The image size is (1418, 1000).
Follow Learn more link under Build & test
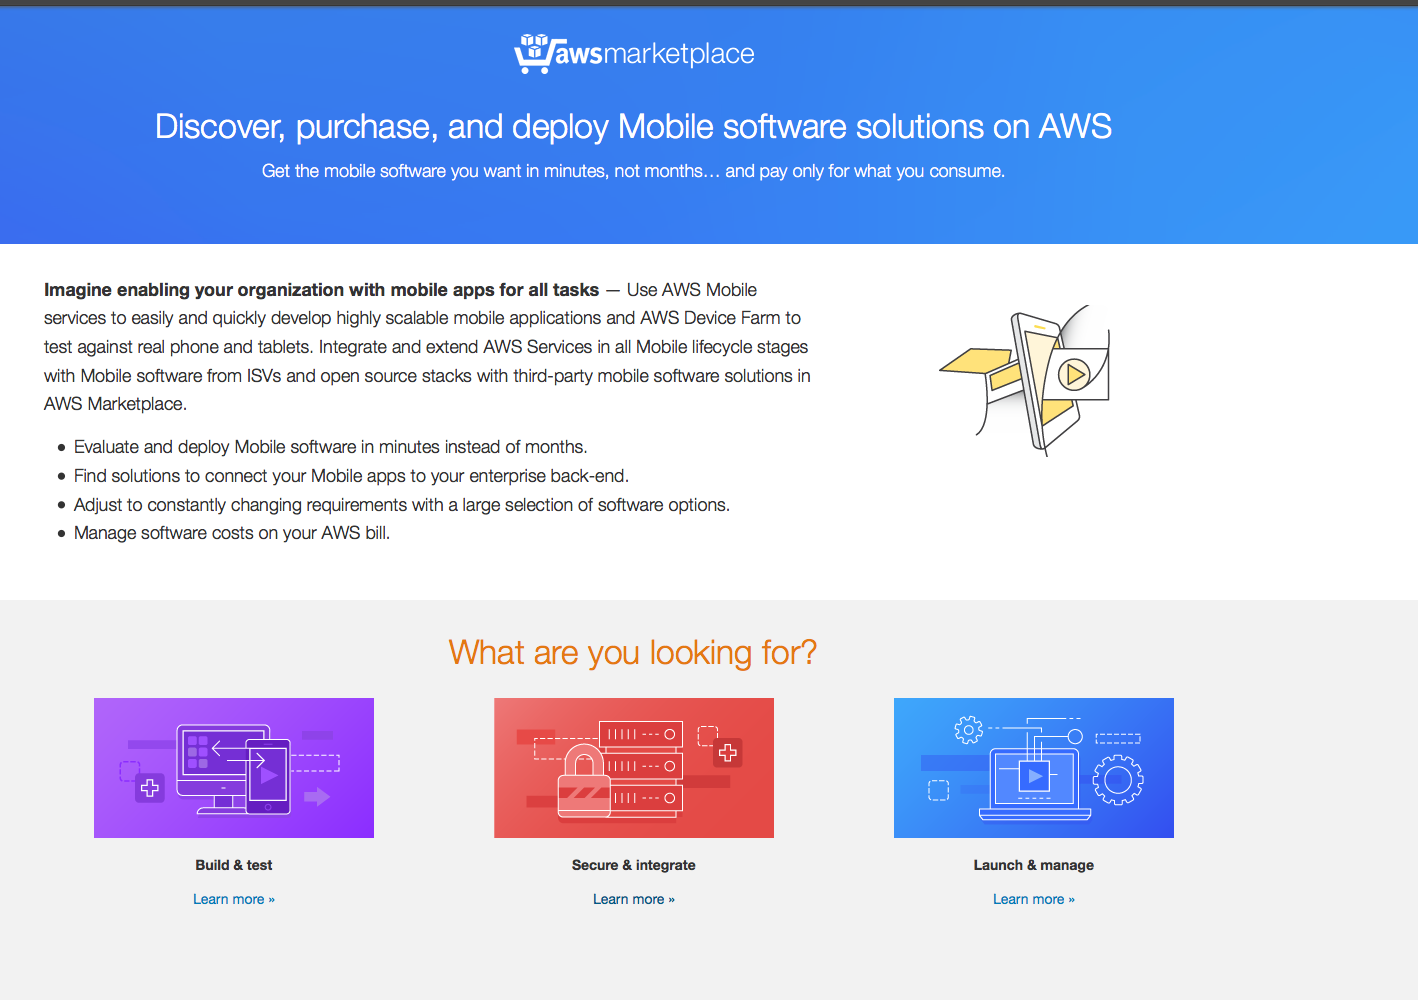pos(234,899)
